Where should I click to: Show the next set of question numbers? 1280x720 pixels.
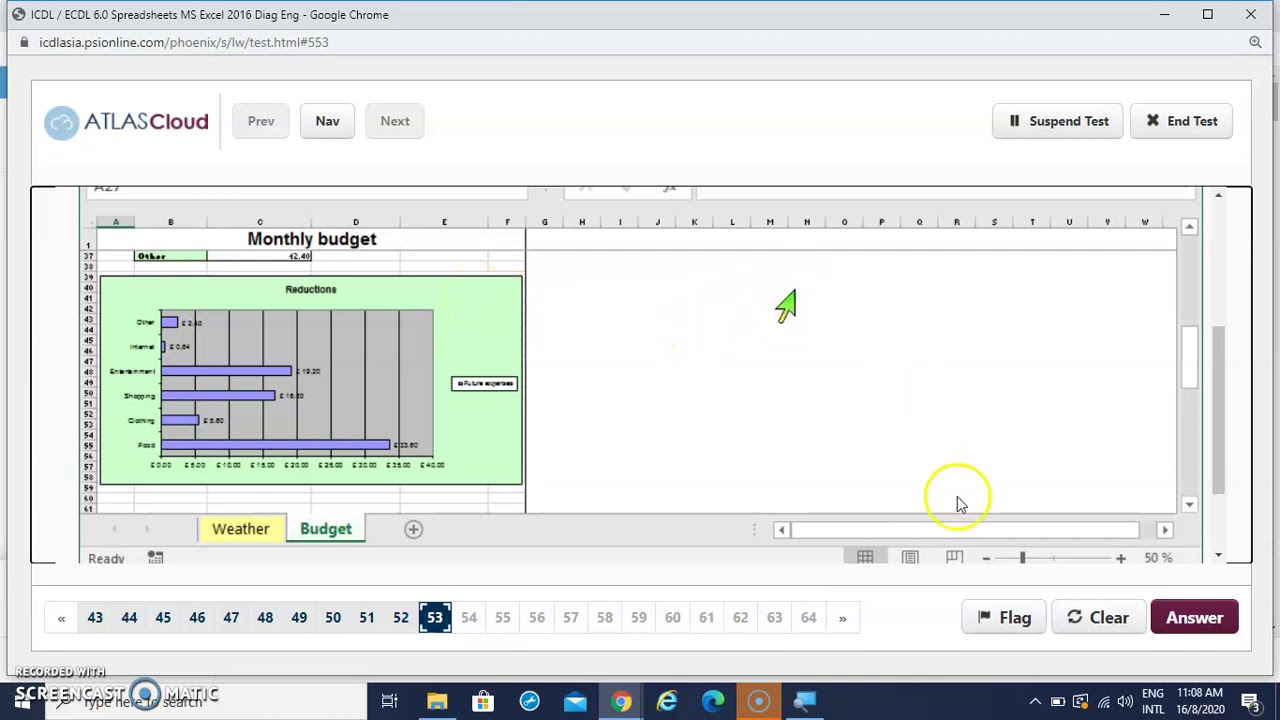coord(842,617)
